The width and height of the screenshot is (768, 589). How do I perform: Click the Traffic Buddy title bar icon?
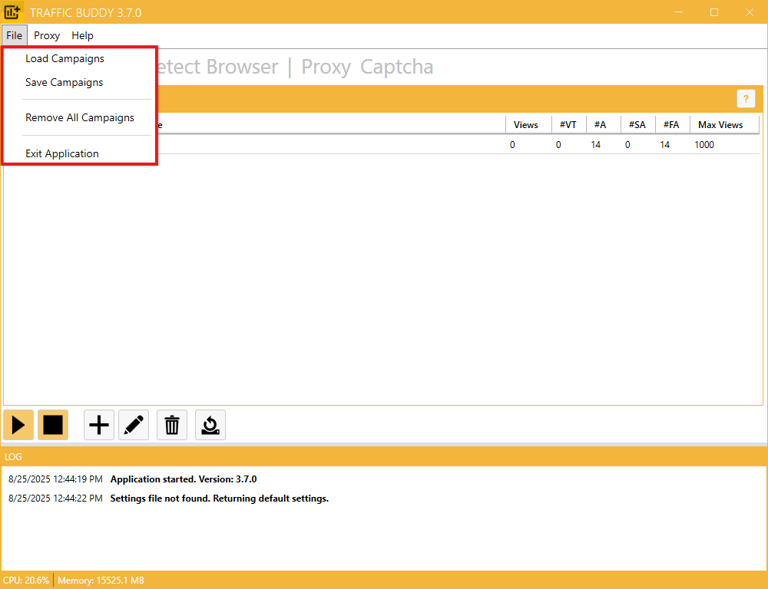click(13, 12)
